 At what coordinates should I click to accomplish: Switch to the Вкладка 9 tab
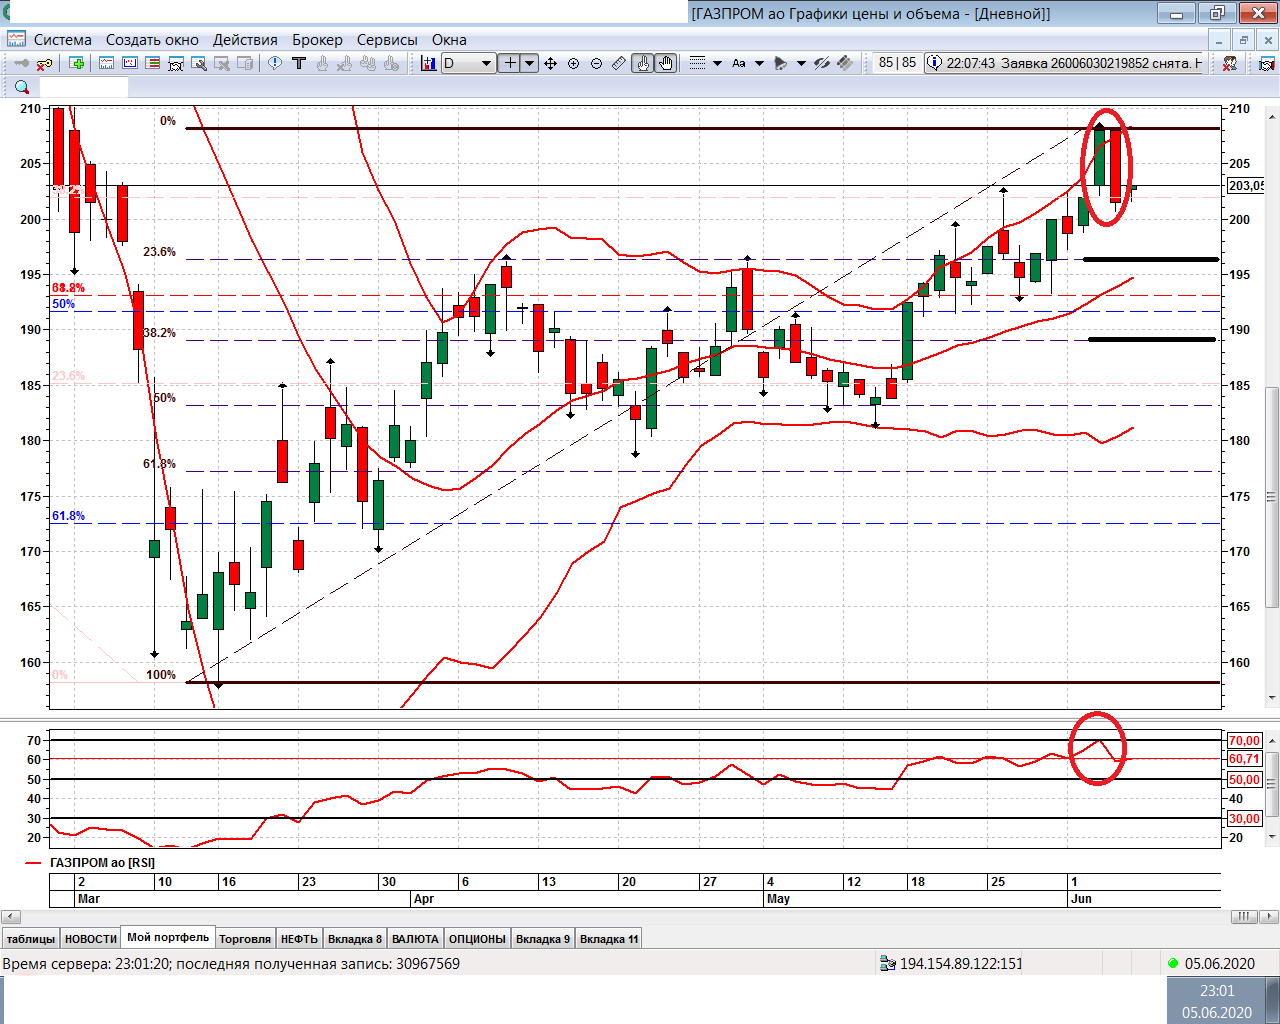click(x=543, y=939)
